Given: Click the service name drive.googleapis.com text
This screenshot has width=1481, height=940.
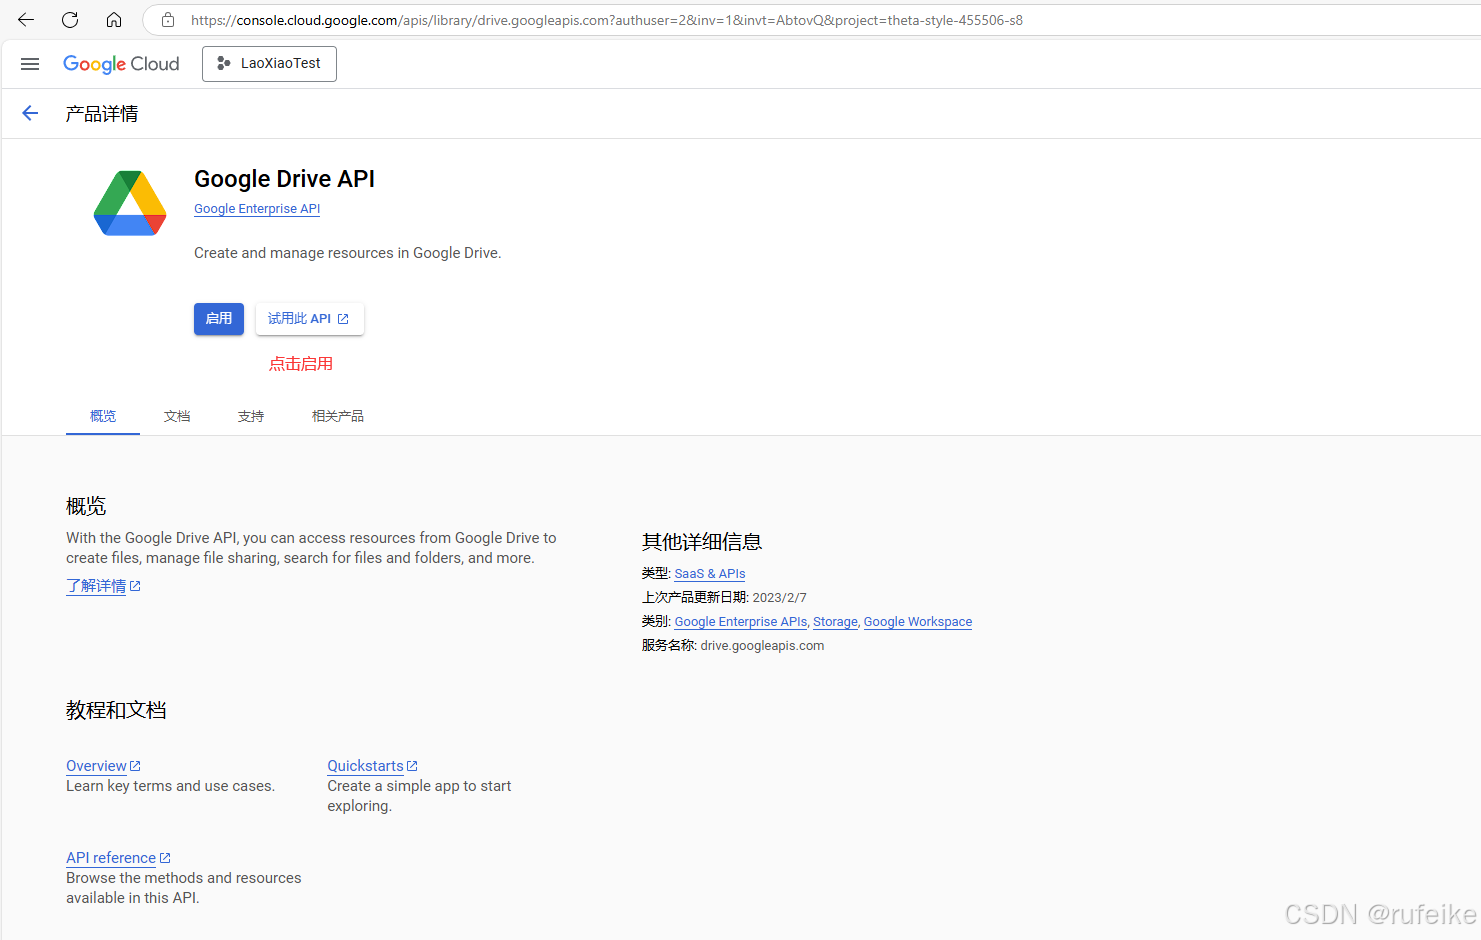Looking at the screenshot, I should pyautogui.click(x=762, y=646).
